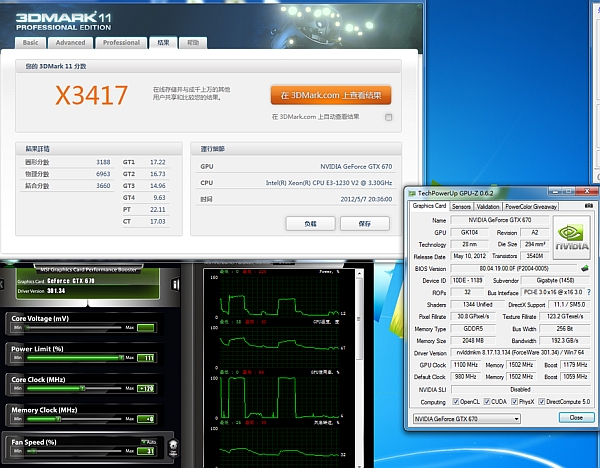Screen dimensions: 600x468
Task: Click the Memory Clock value box showing +0
Action: (x=146, y=419)
